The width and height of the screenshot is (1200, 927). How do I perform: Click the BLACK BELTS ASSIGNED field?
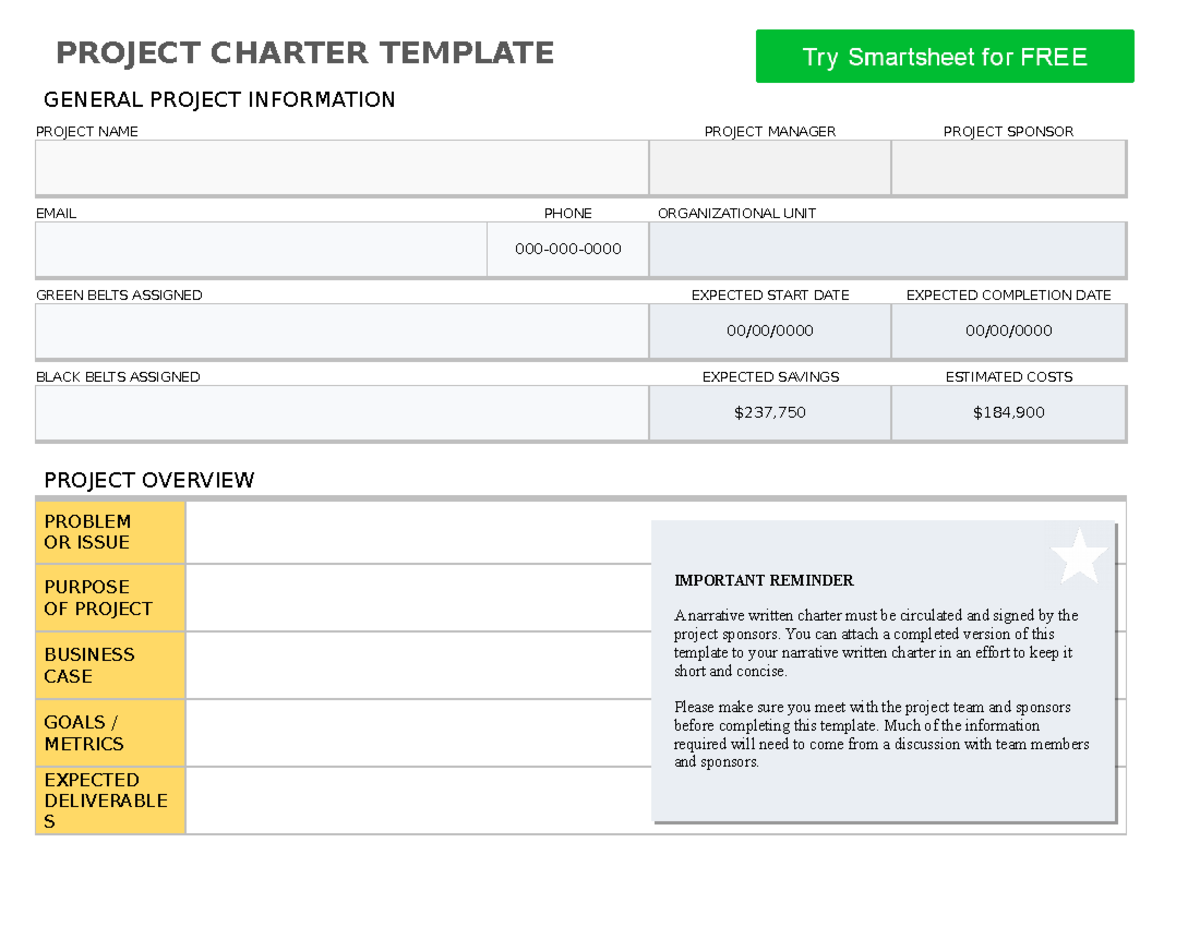tap(340, 412)
